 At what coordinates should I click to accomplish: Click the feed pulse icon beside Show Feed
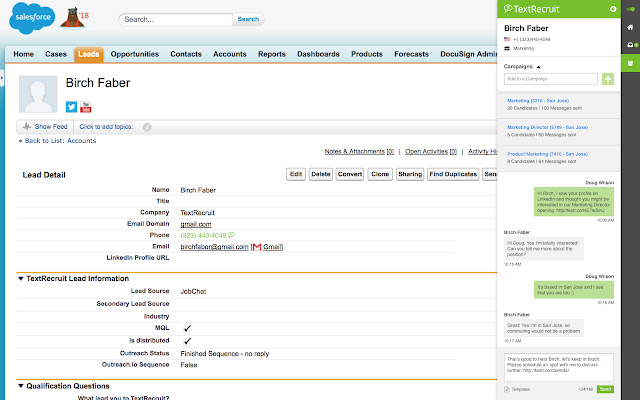27,127
